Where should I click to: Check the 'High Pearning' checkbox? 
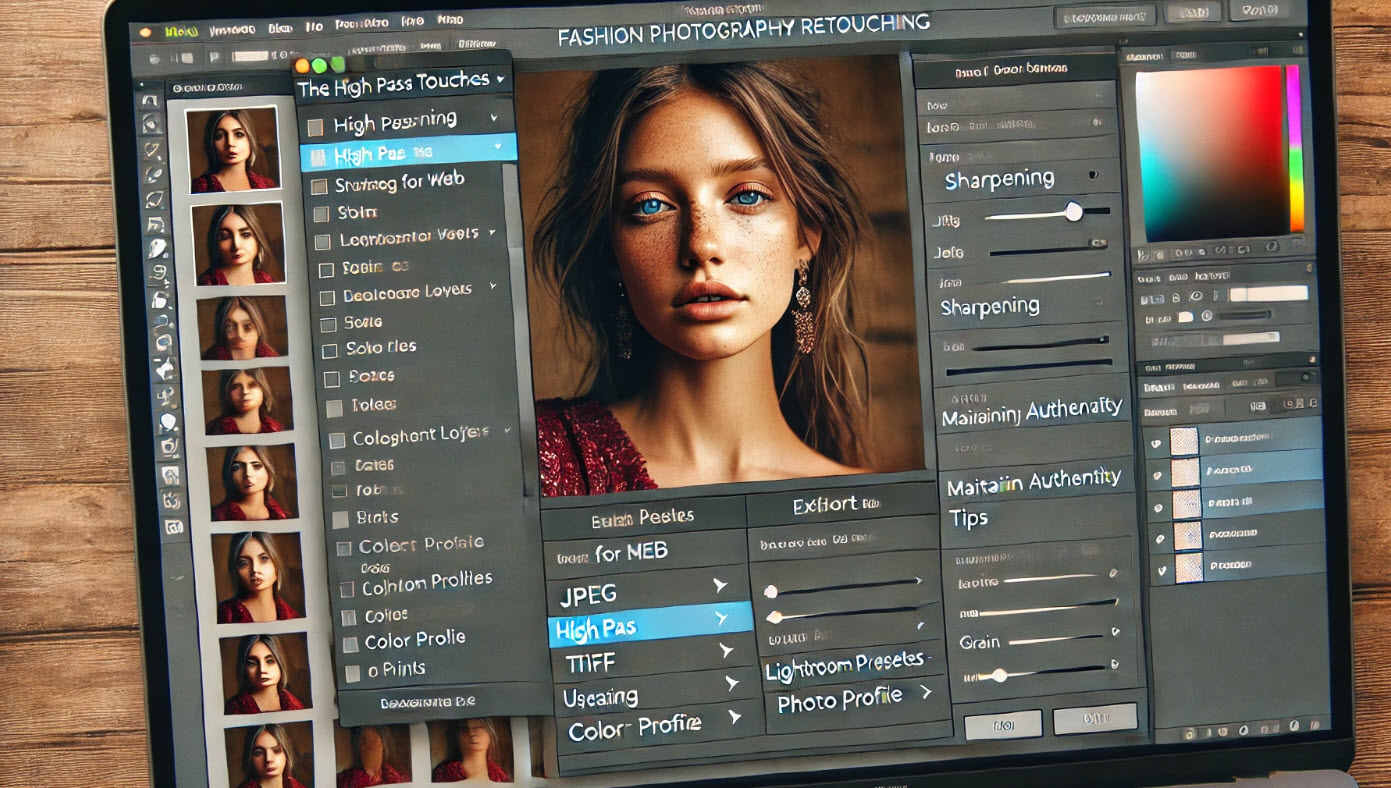[x=316, y=127]
